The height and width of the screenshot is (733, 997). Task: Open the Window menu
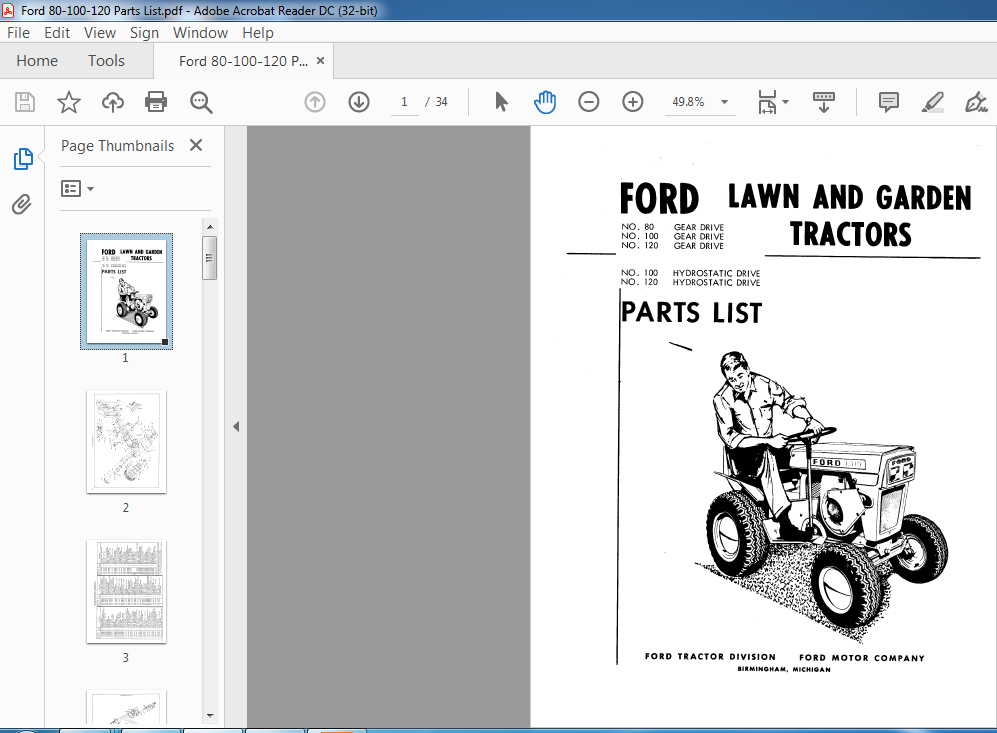coord(200,33)
